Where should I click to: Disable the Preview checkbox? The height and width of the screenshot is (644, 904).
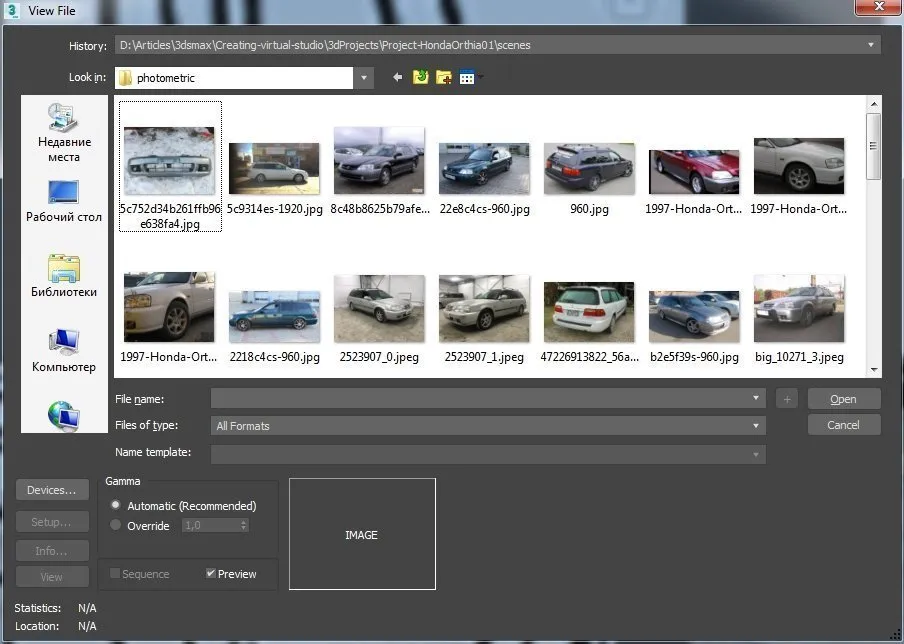pyautogui.click(x=211, y=574)
